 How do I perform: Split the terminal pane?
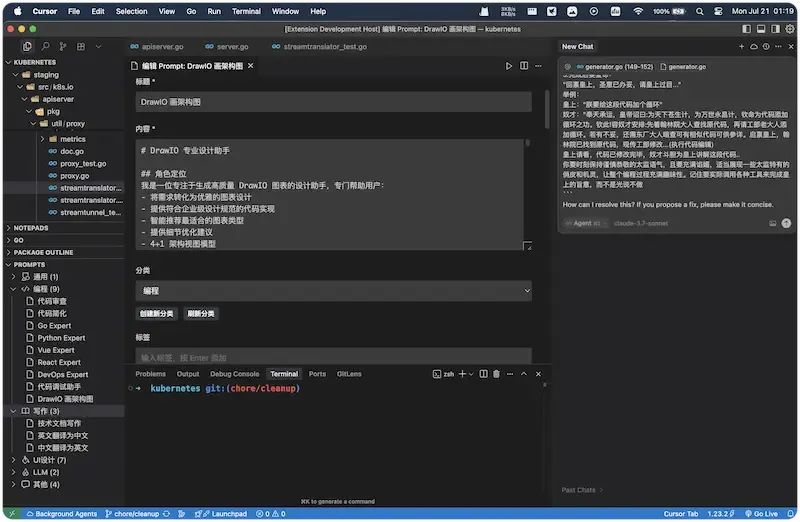tap(484, 374)
